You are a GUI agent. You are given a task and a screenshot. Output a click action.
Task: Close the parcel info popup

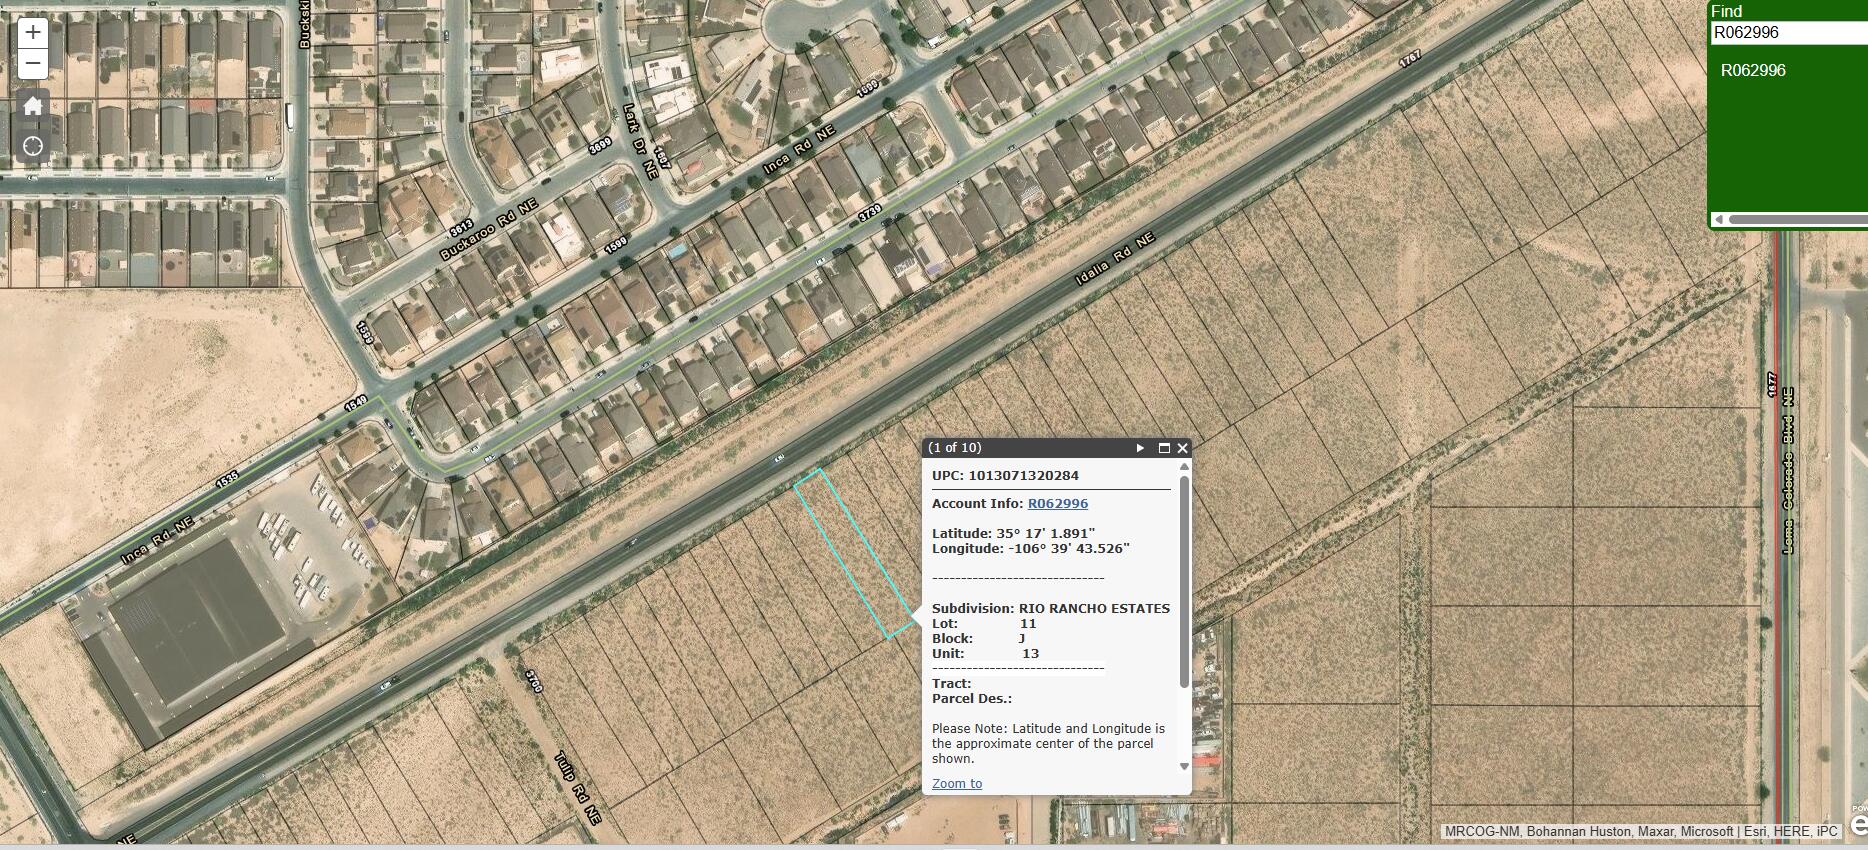pos(1183,448)
